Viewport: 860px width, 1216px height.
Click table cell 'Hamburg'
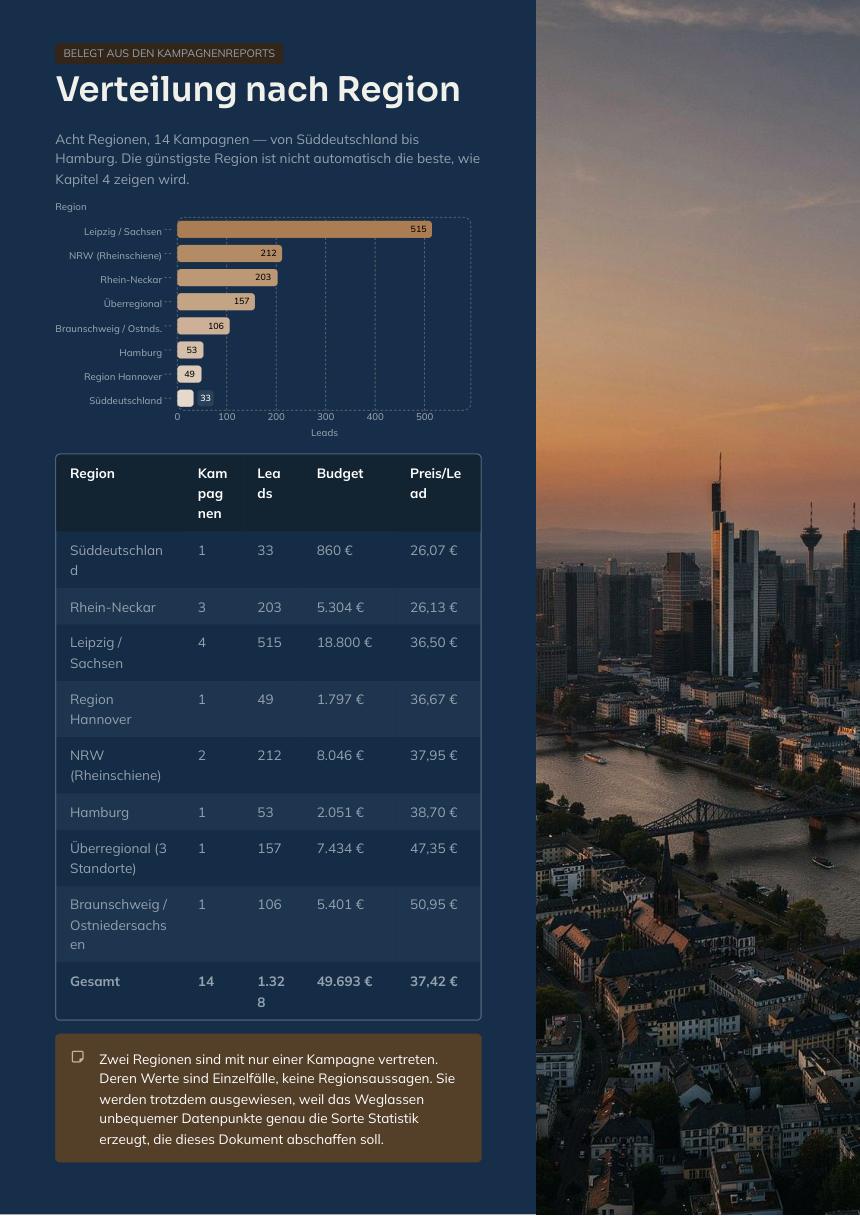coord(99,812)
